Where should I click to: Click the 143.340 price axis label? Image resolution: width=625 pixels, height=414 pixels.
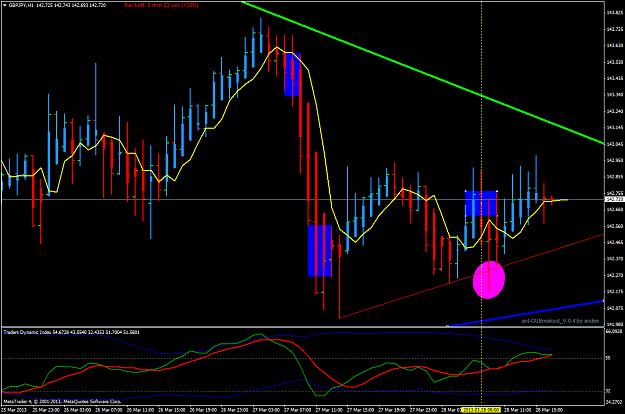coord(615,94)
